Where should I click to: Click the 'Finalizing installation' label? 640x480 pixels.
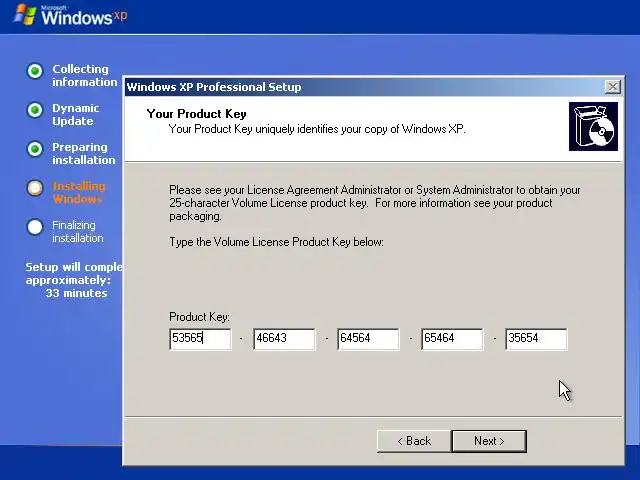click(78, 231)
